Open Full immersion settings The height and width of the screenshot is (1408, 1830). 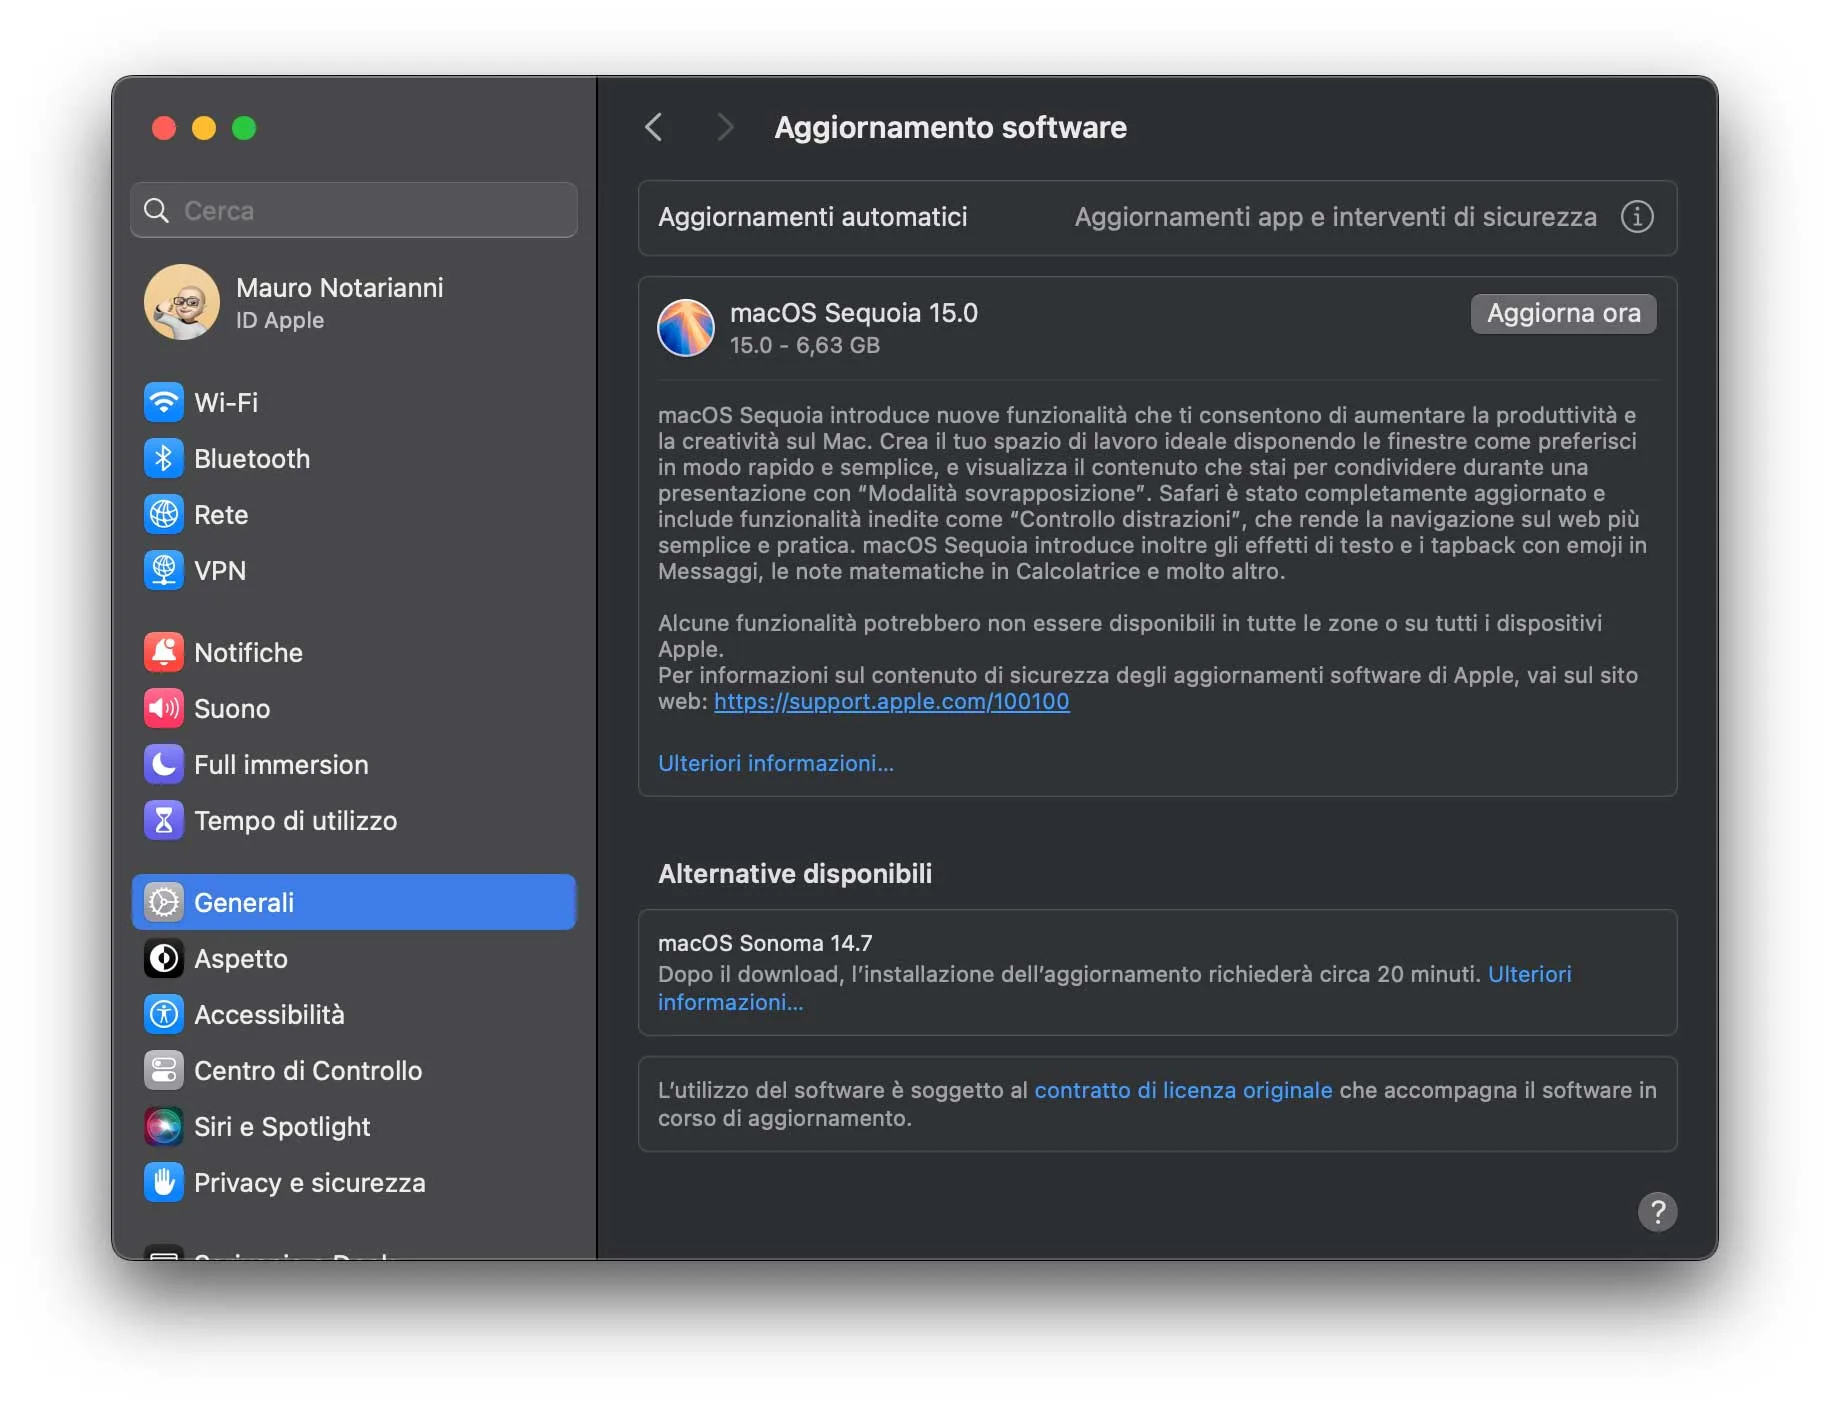point(354,764)
